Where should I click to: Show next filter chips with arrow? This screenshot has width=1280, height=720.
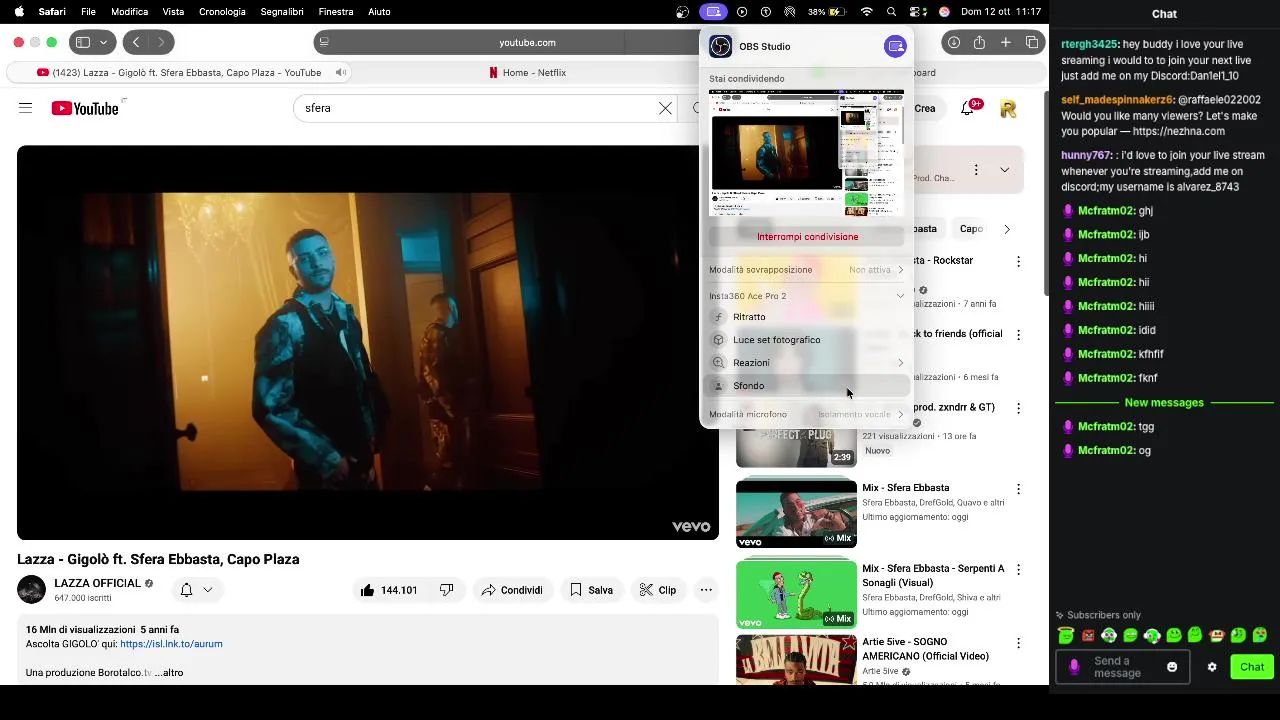pyautogui.click(x=1007, y=229)
